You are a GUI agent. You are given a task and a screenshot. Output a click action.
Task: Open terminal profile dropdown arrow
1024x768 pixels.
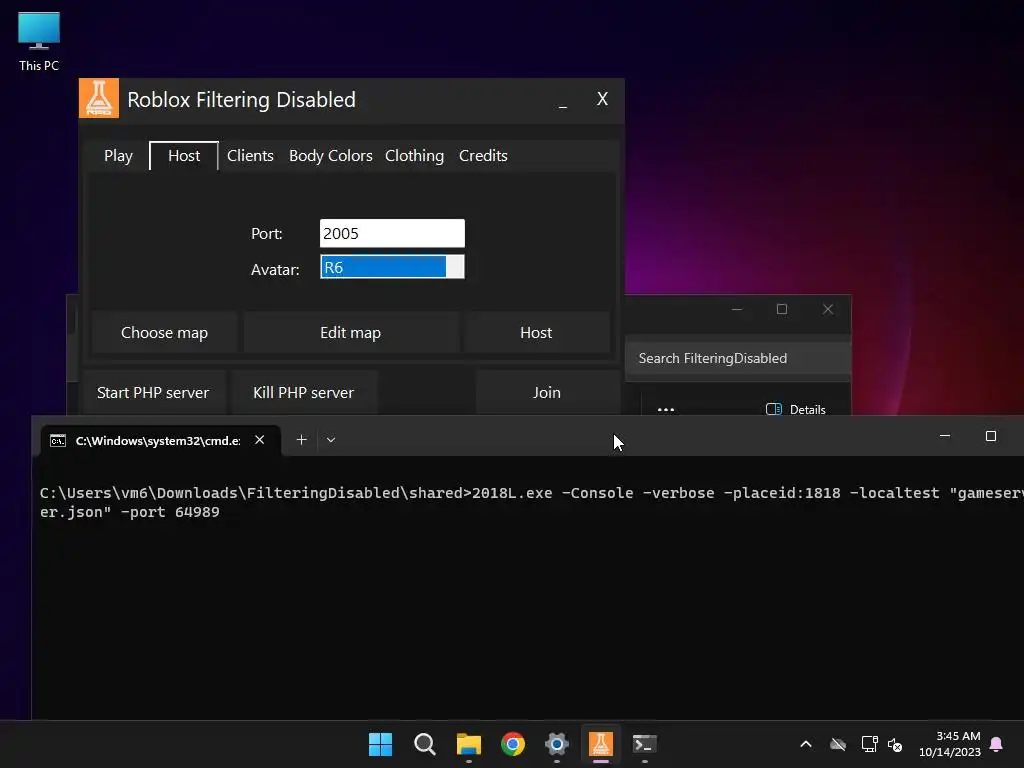click(x=331, y=440)
